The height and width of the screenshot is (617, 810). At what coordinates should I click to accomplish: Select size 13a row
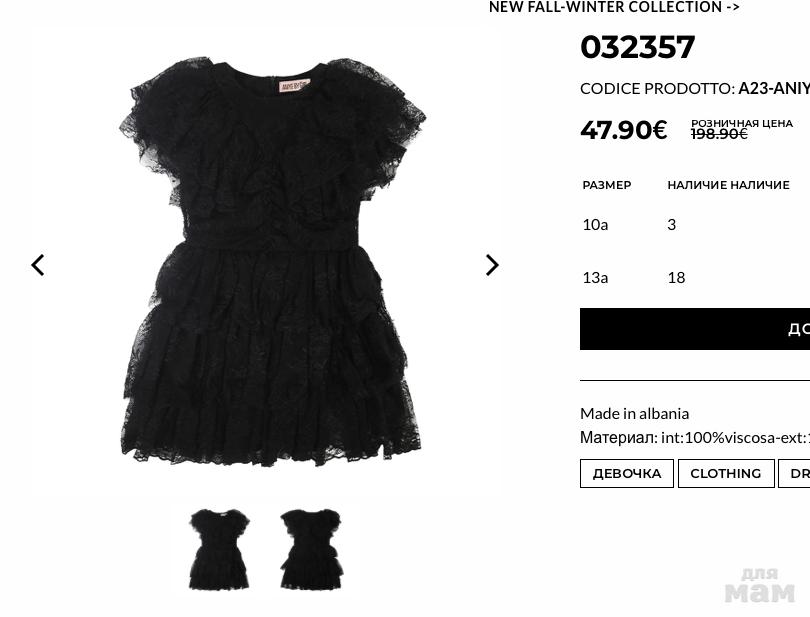click(695, 277)
